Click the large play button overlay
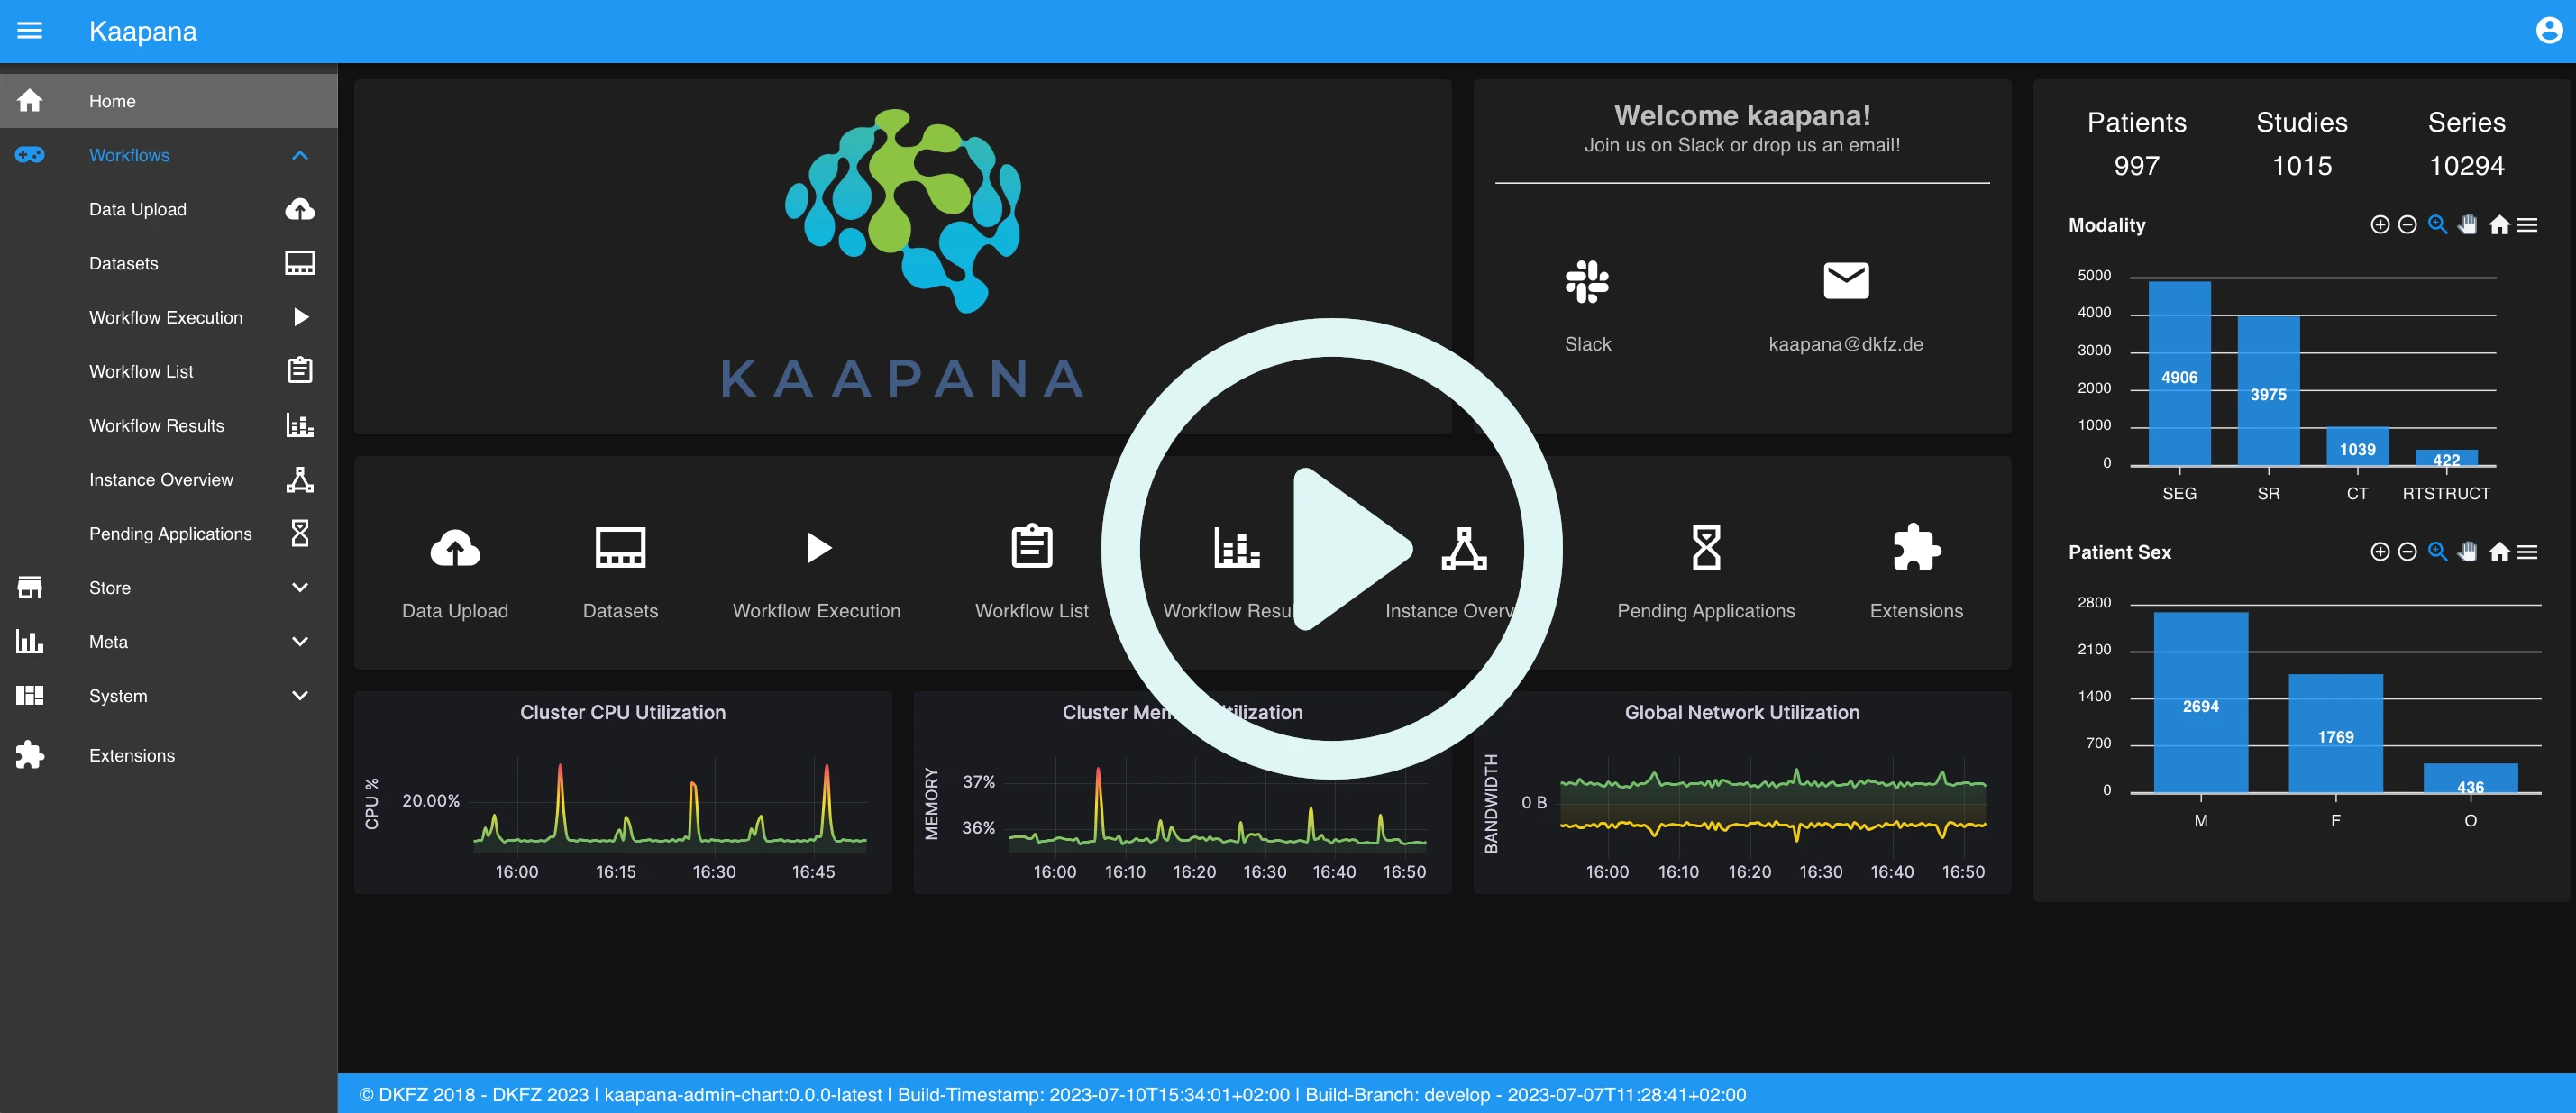Screen dimensions: 2576x1113 tap(1332, 548)
